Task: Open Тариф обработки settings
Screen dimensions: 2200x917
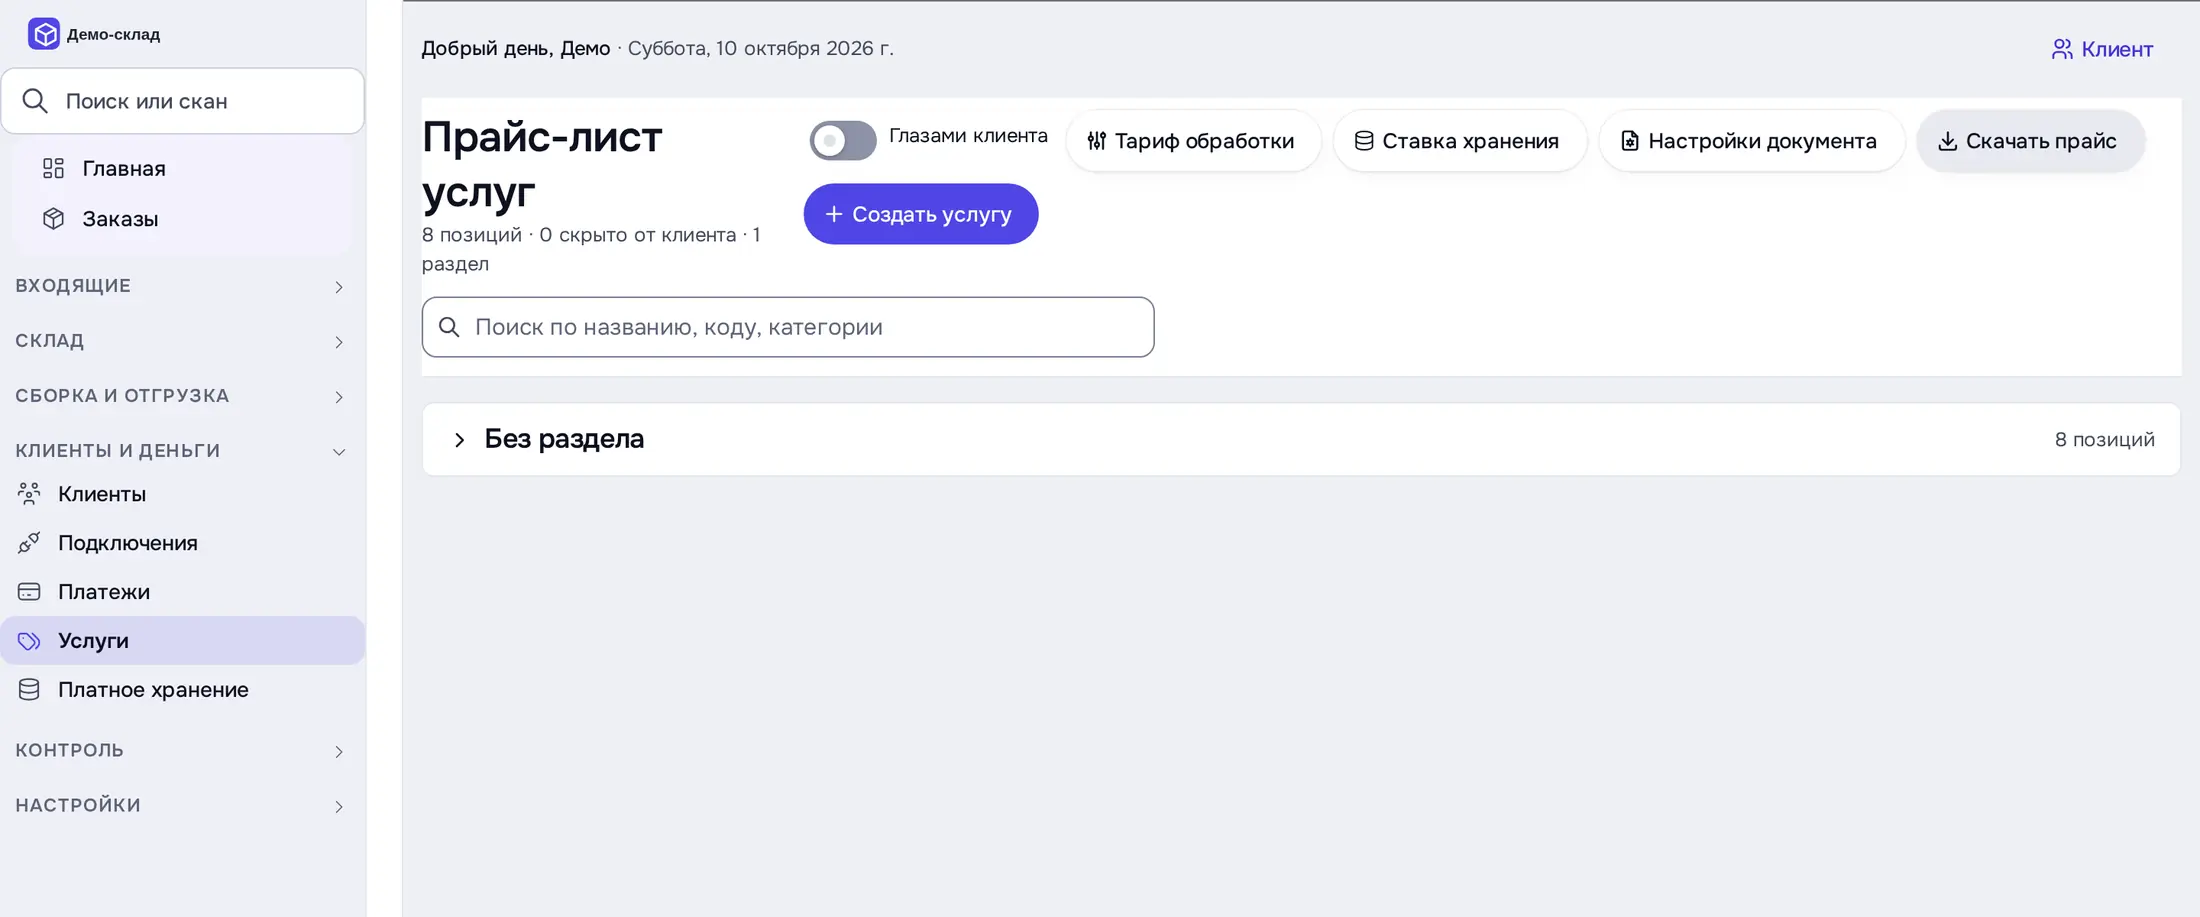Action: point(1193,141)
